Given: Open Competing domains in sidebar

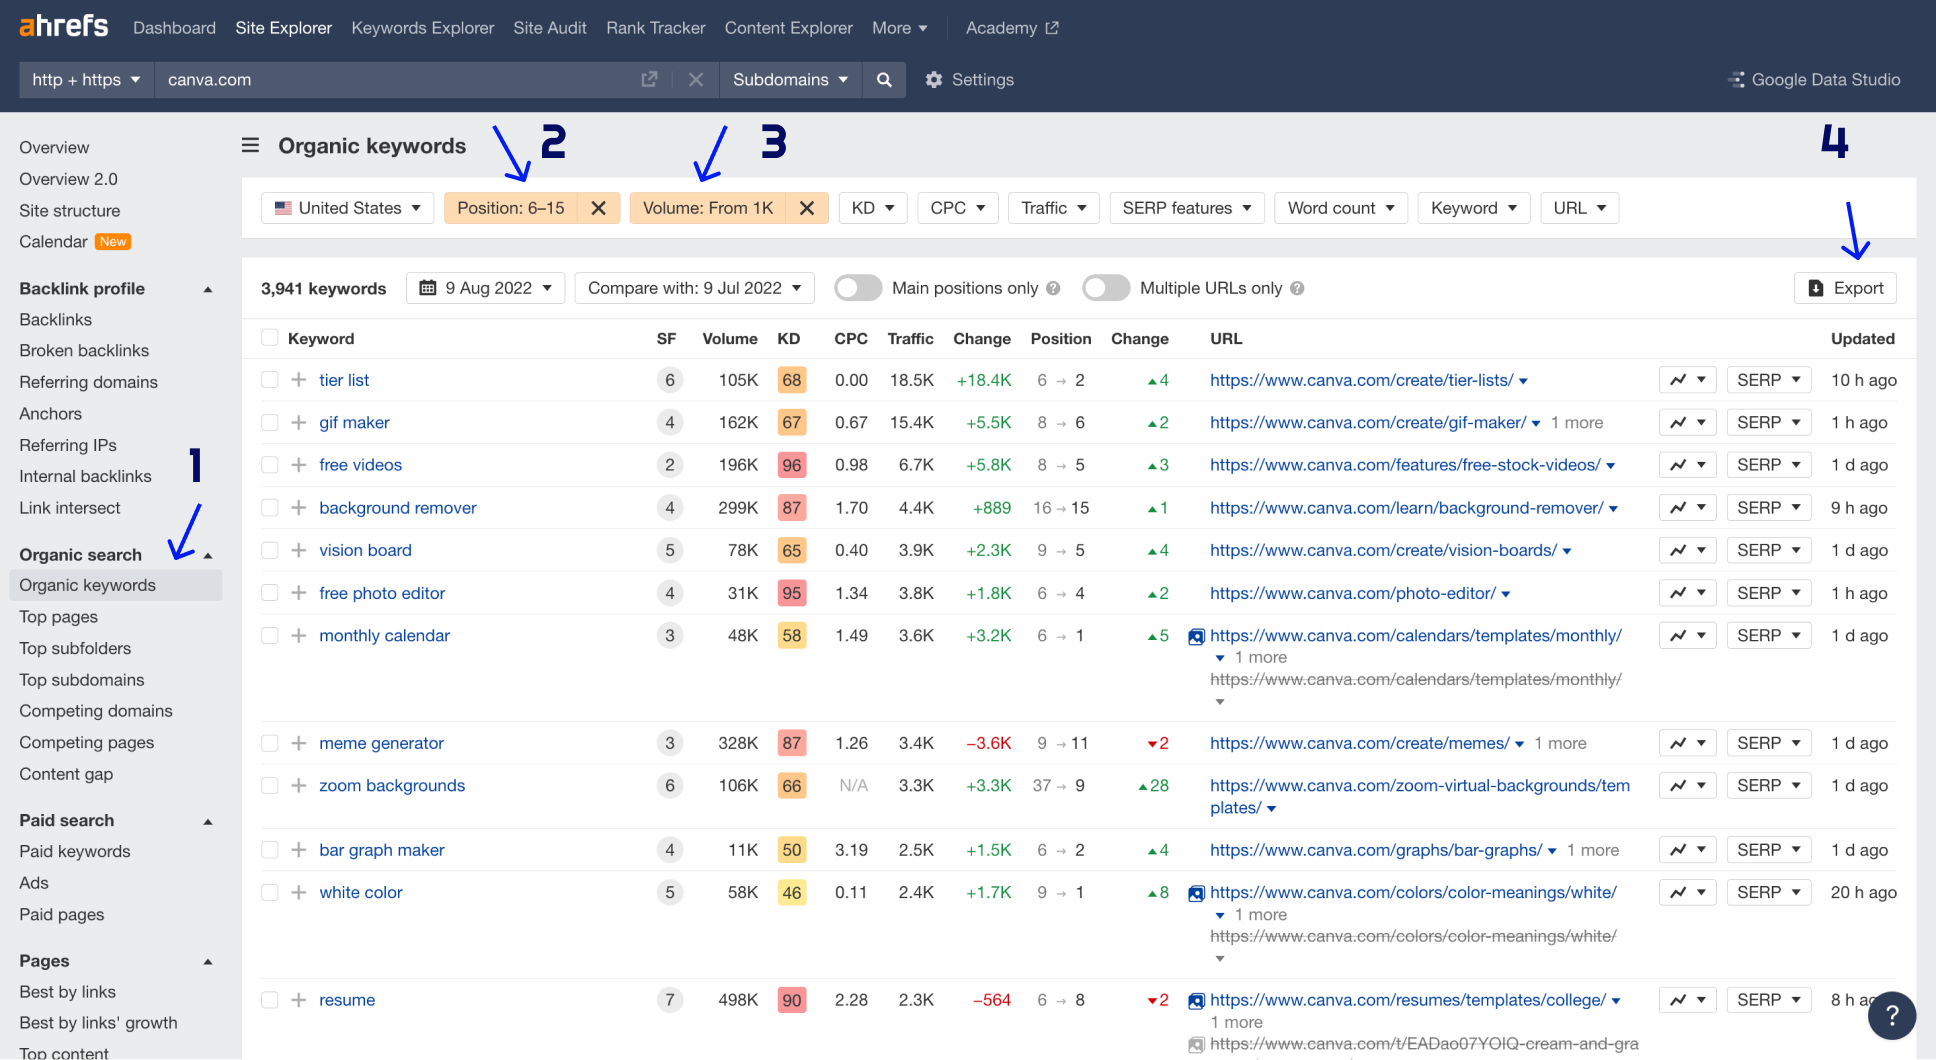Looking at the screenshot, I should 96,711.
